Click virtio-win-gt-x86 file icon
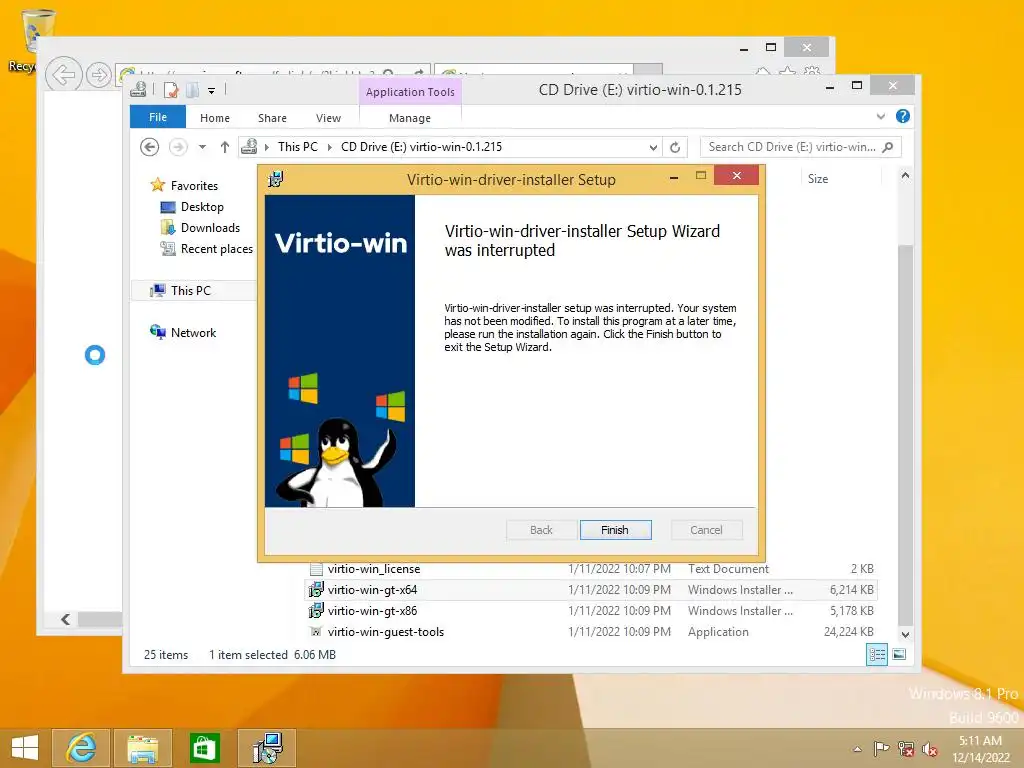This screenshot has width=1024, height=768. click(x=316, y=611)
